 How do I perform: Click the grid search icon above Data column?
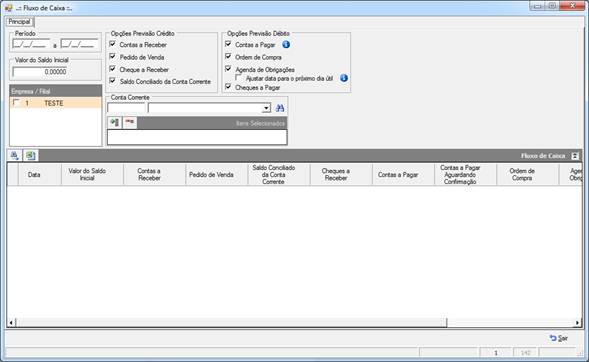pos(15,155)
